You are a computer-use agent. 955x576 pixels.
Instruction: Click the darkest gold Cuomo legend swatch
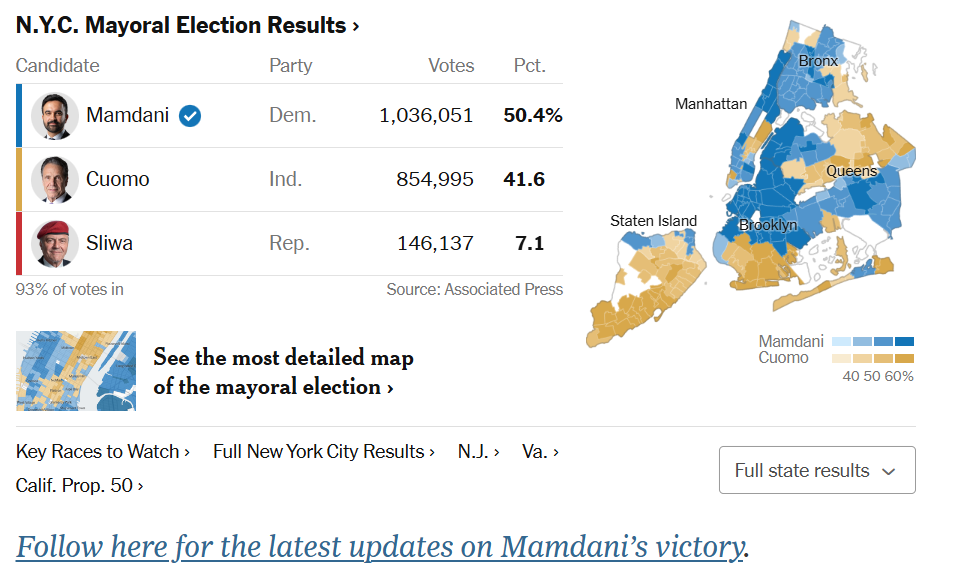point(905,358)
